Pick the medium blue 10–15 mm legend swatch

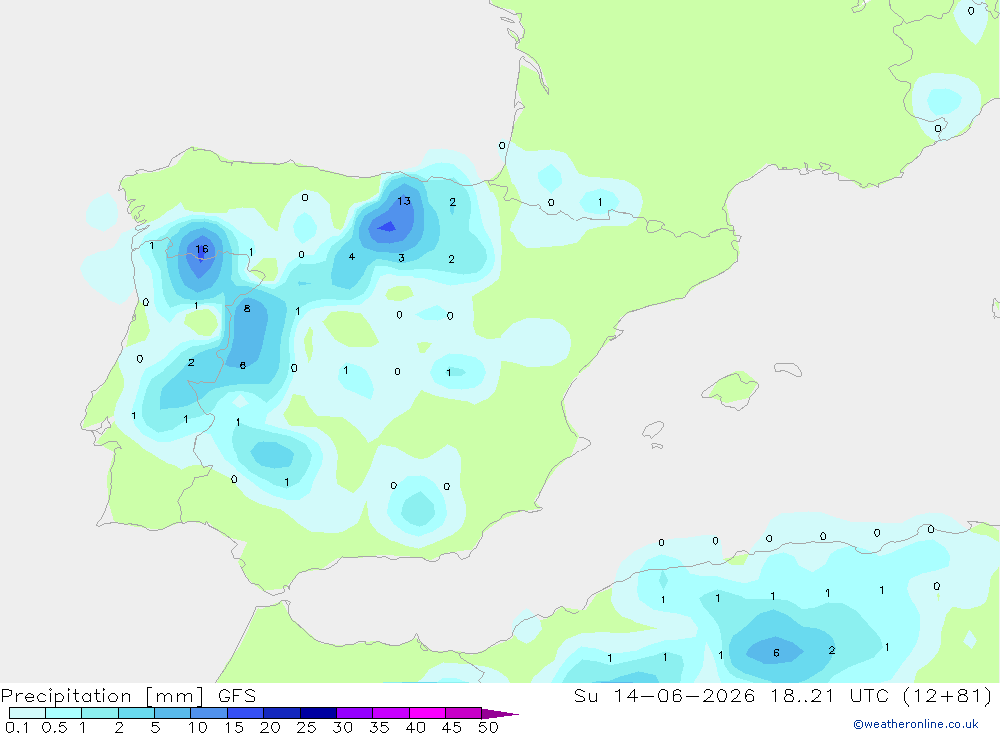pos(209,713)
